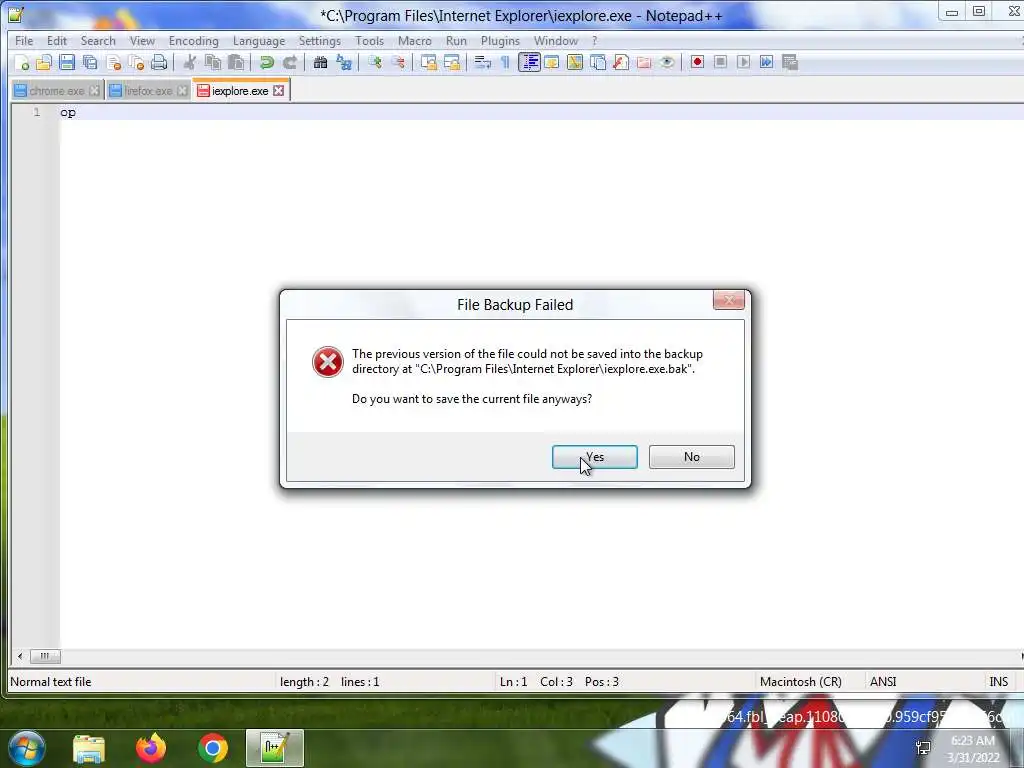This screenshot has width=1024, height=768.
Task: Toggle synchronize horizontal scrolling icon
Action: 452,63
